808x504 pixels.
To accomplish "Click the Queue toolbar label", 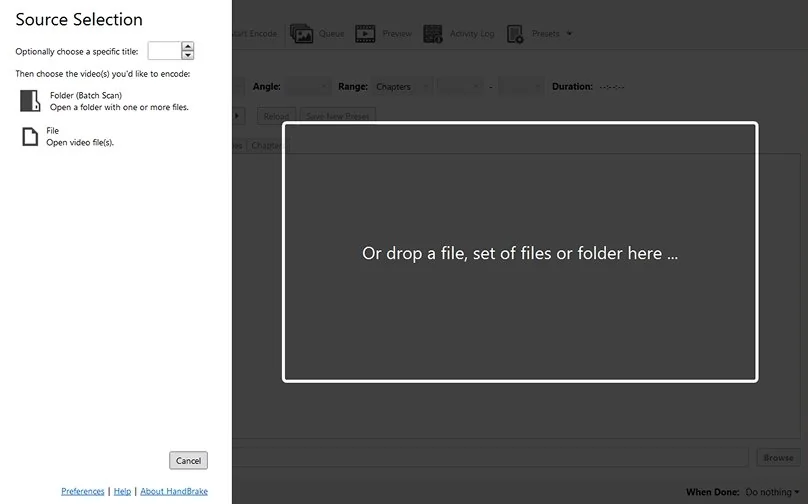I will coord(331,33).
